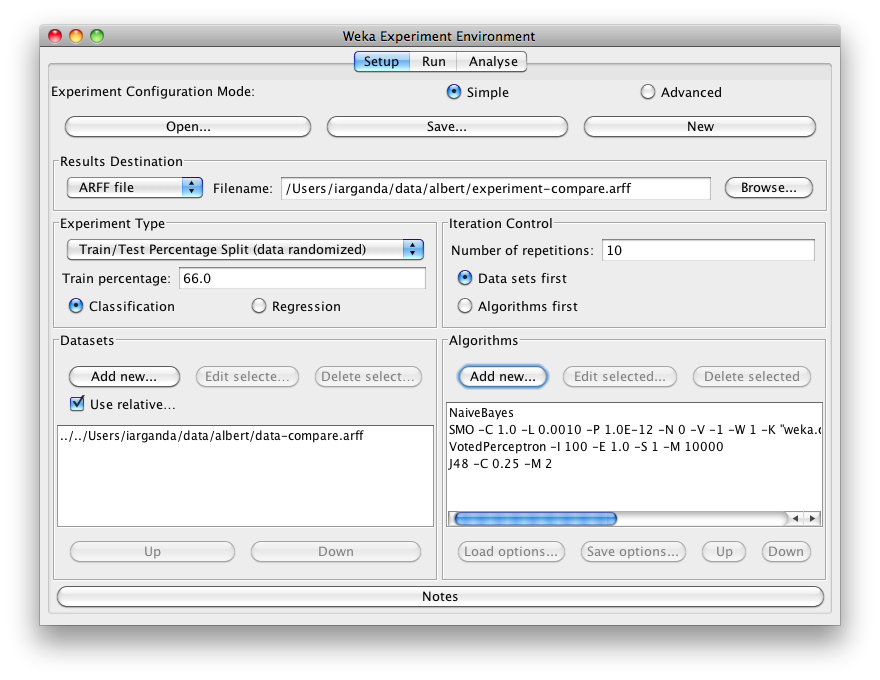Screen dimensions: 880x680
Task: Click disabled Edit selected dataset button
Action: (x=247, y=376)
